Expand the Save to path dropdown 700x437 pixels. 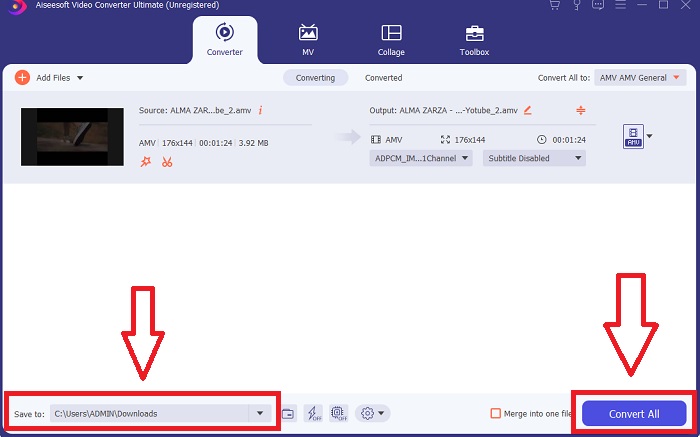coord(260,413)
